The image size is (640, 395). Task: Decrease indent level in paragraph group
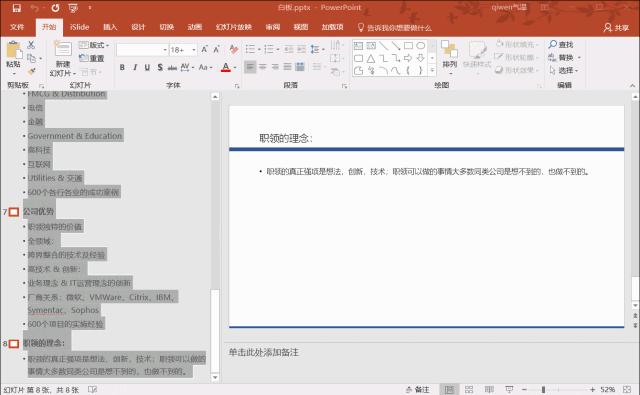[289, 49]
